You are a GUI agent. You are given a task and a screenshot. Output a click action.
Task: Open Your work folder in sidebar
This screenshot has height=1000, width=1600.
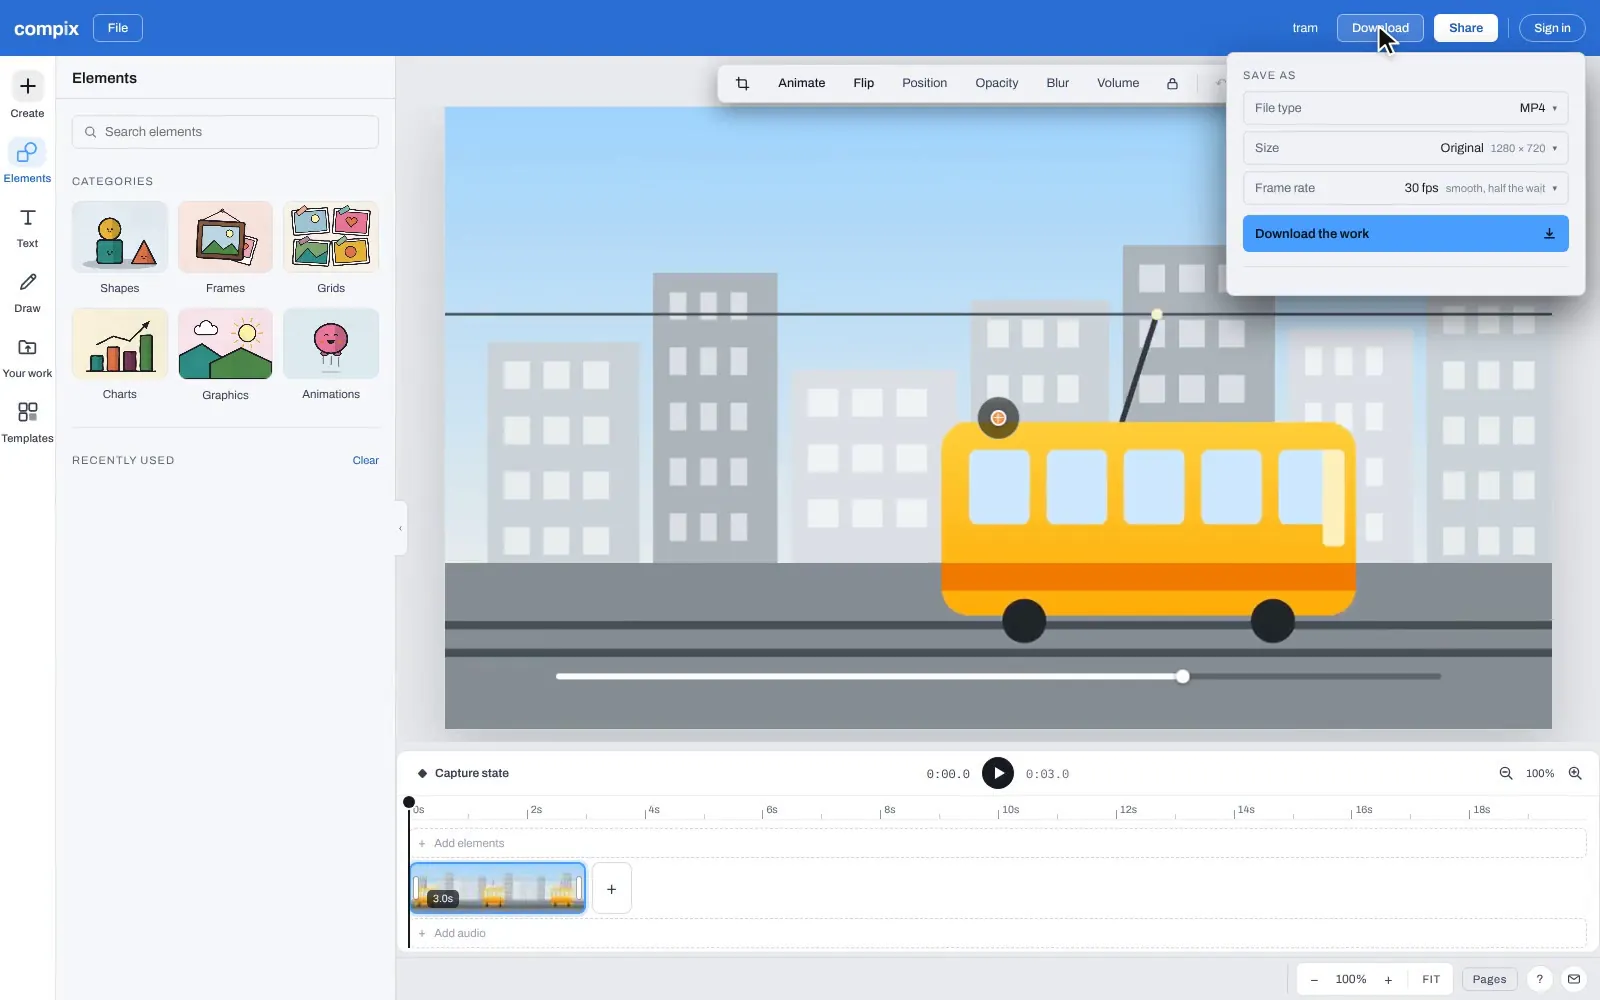click(x=27, y=357)
